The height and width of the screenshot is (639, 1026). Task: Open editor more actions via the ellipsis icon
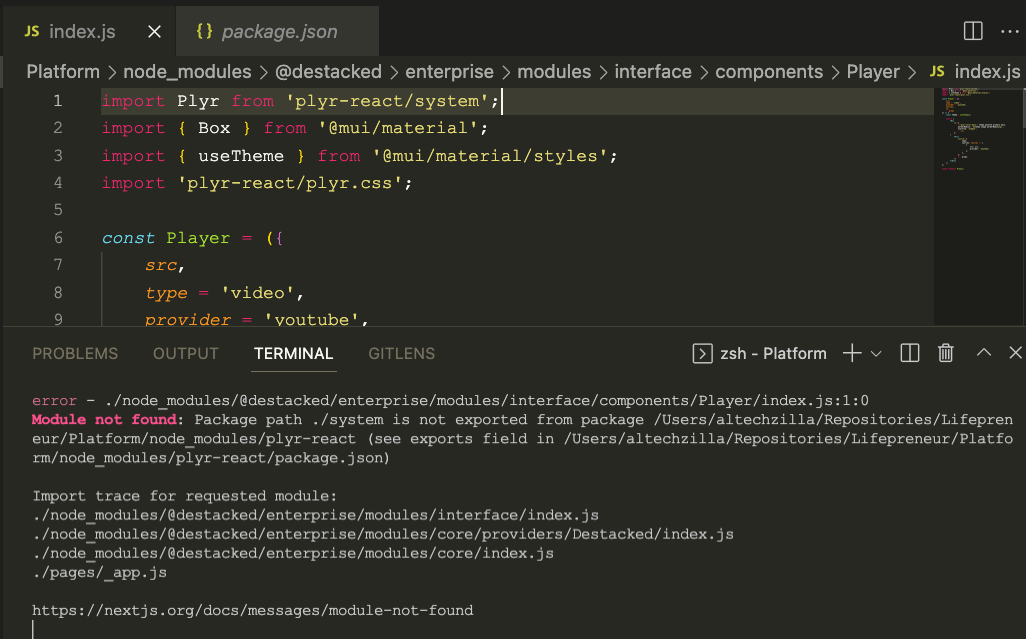[1009, 31]
